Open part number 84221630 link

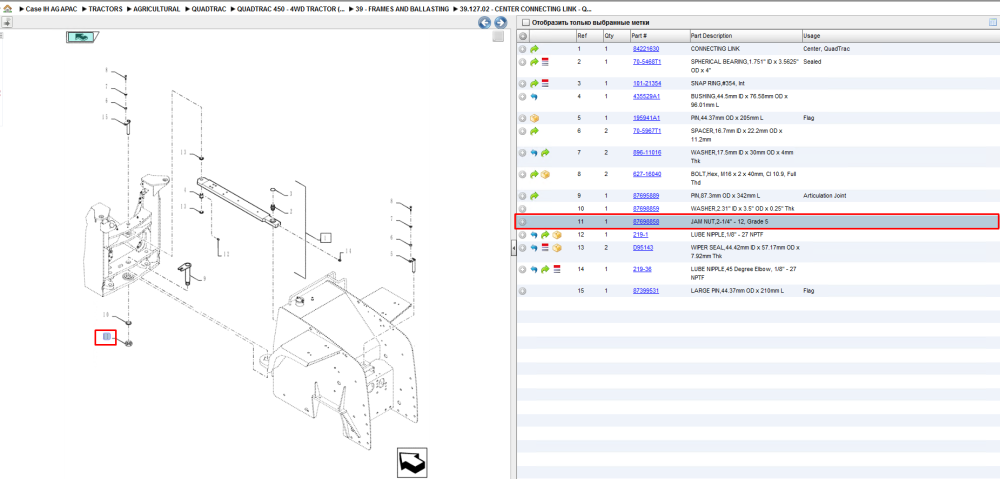(x=645, y=49)
